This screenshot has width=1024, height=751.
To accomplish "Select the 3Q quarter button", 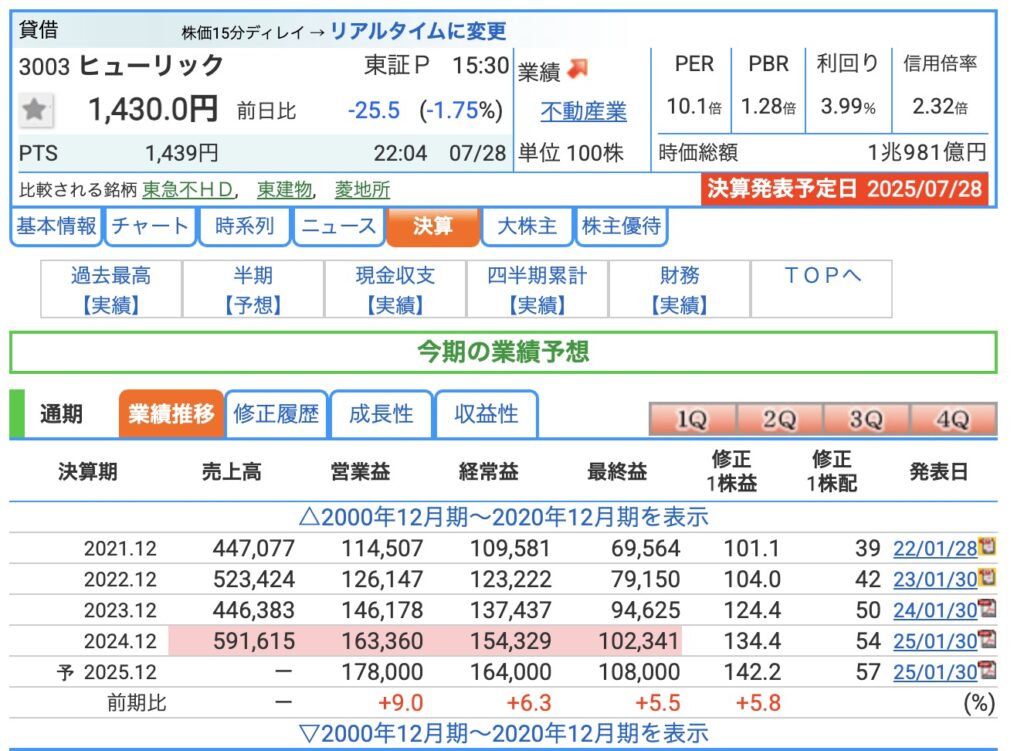I will [x=866, y=419].
